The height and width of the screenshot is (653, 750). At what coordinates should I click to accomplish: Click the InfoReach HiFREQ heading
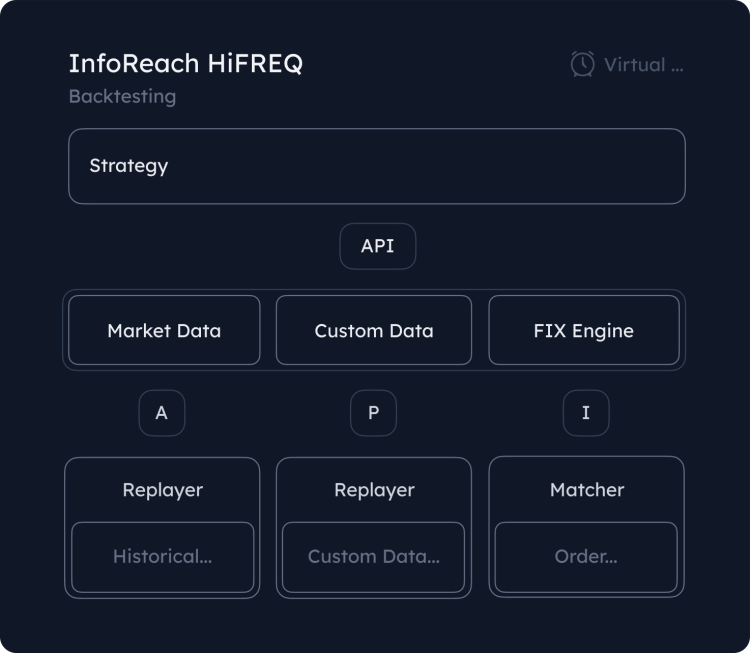[x=186, y=64]
